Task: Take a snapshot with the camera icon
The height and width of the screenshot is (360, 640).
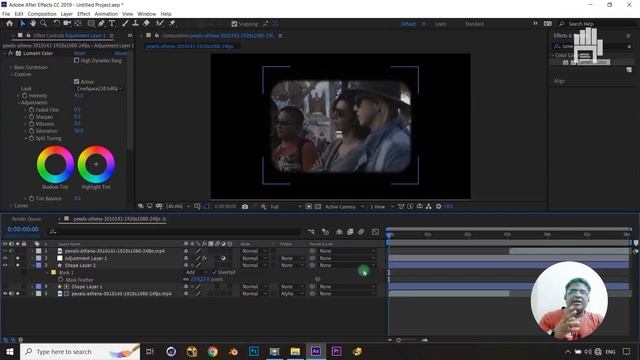Action: pos(245,207)
